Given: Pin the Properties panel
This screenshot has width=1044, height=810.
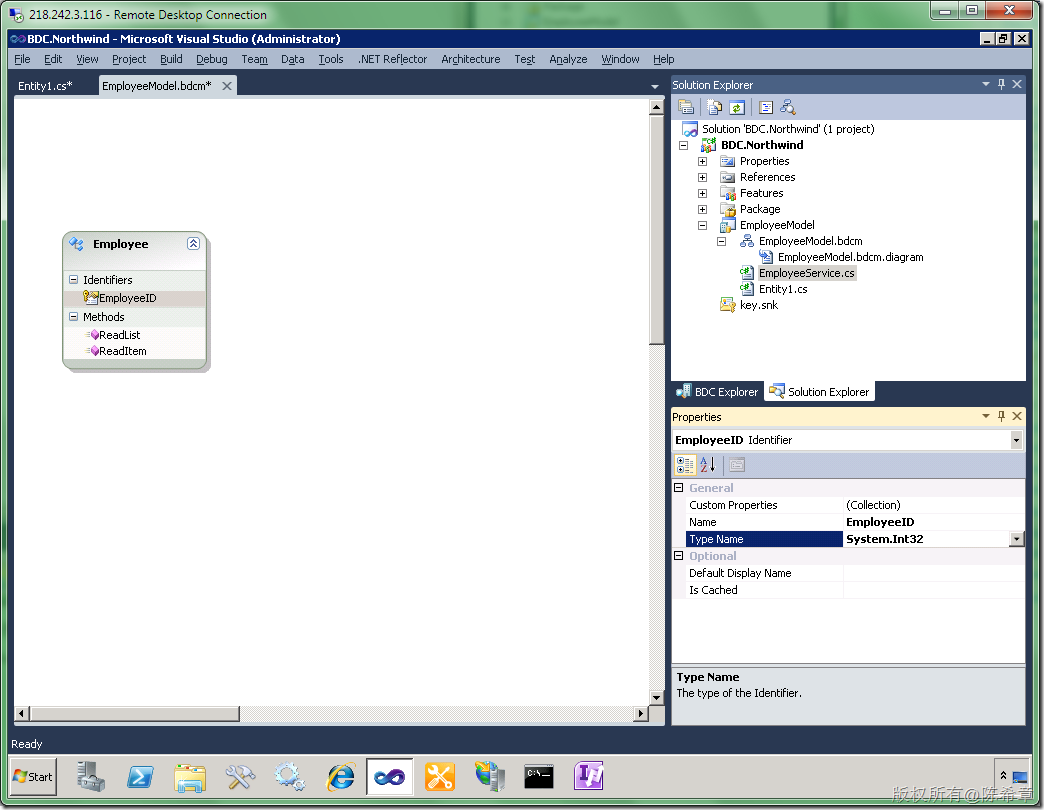Looking at the screenshot, I should [1001, 416].
